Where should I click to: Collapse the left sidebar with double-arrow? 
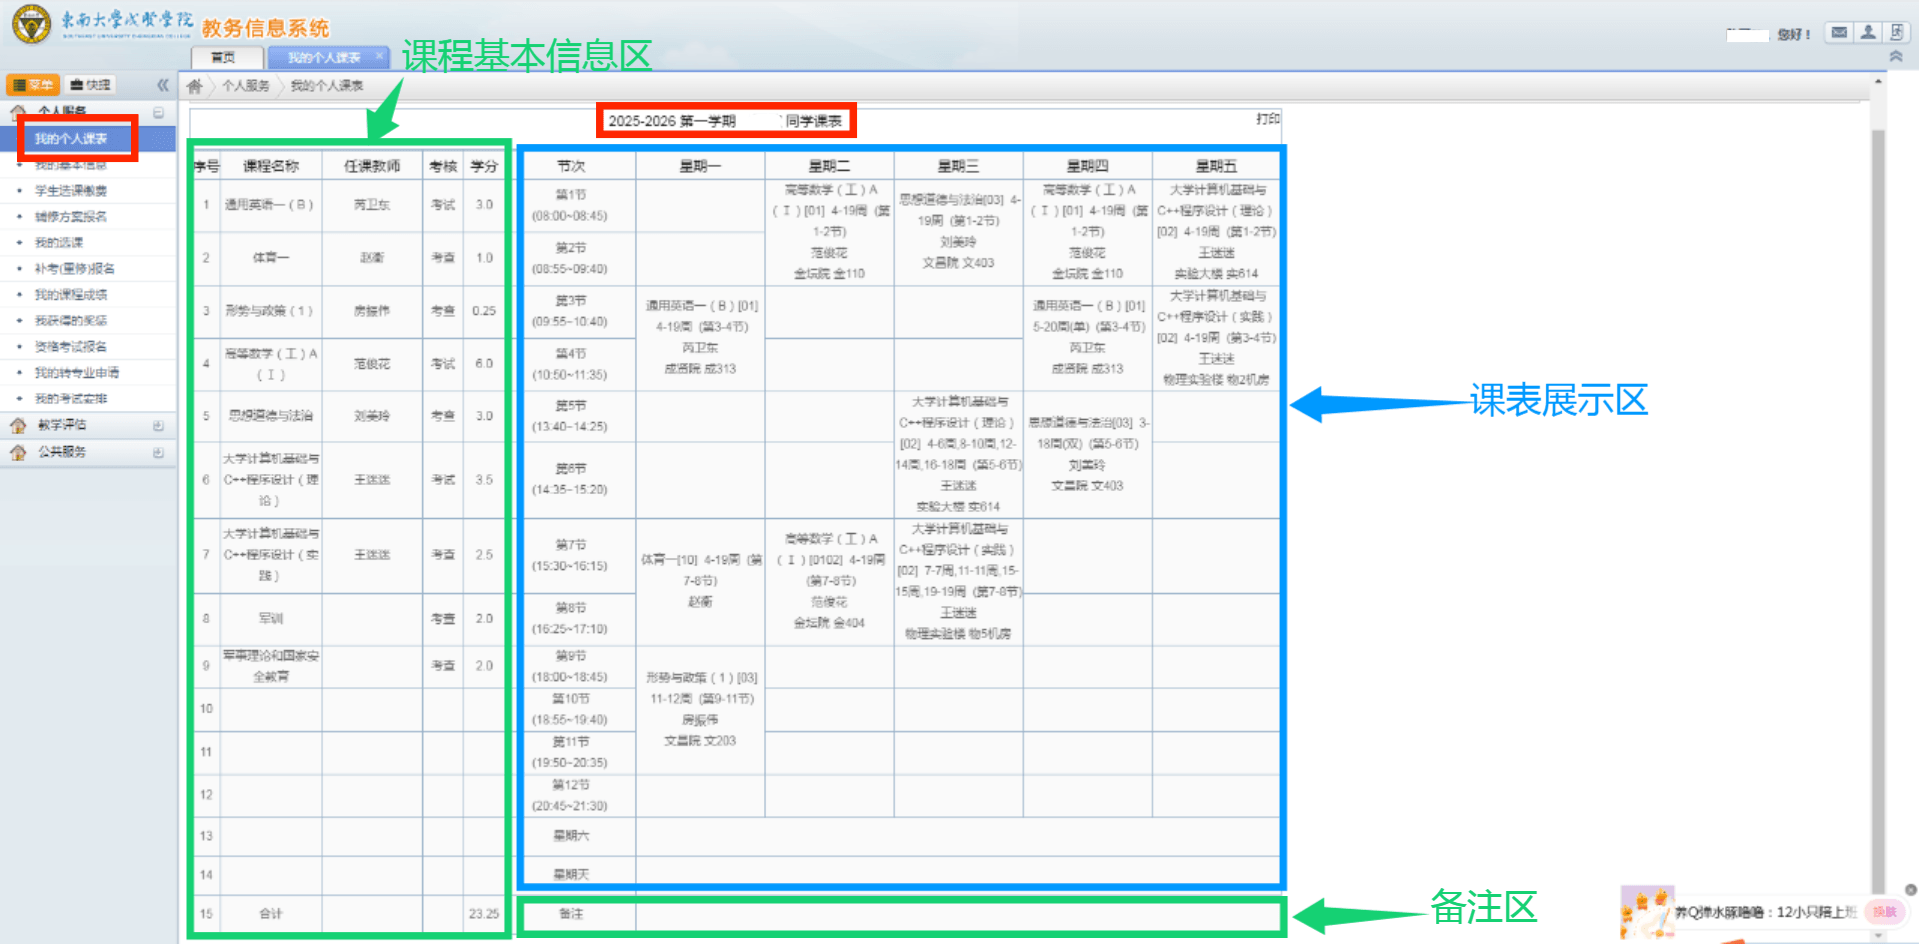[x=162, y=85]
